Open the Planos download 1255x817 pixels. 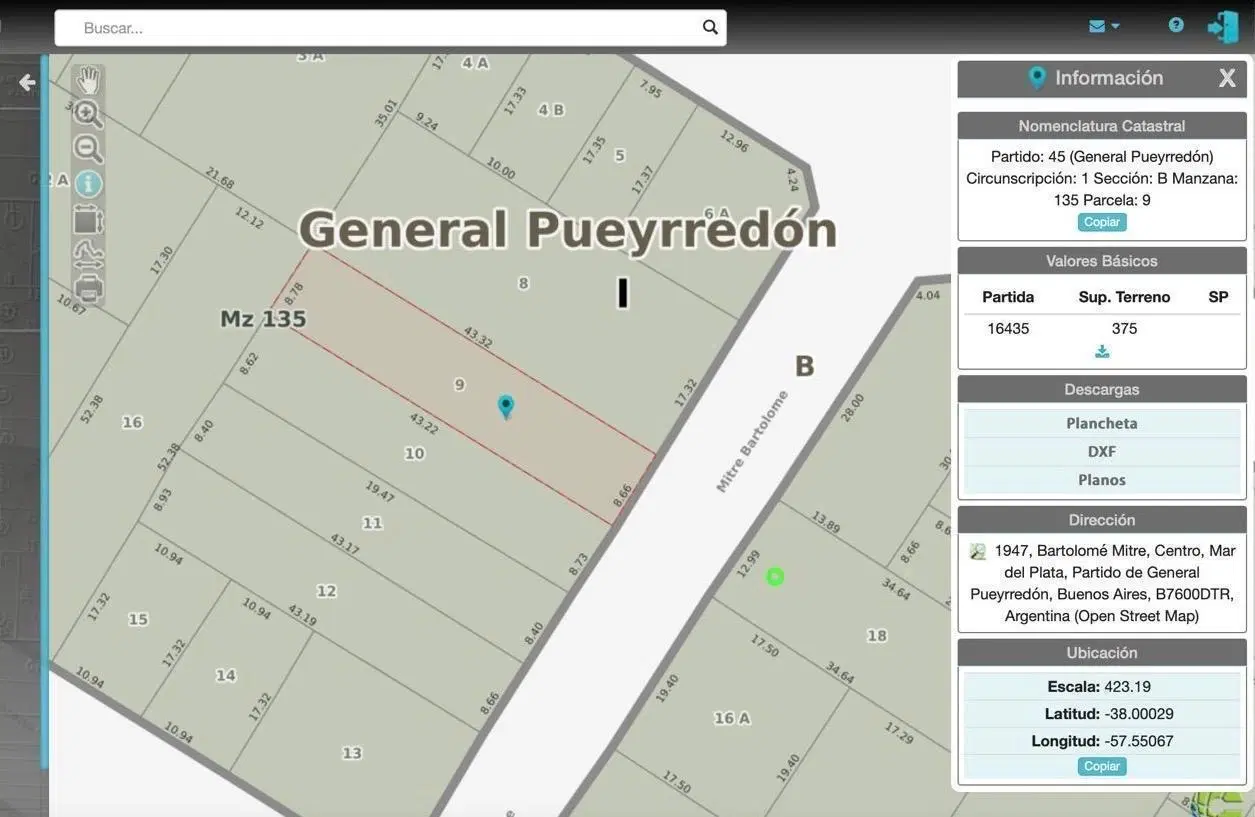coord(1102,480)
